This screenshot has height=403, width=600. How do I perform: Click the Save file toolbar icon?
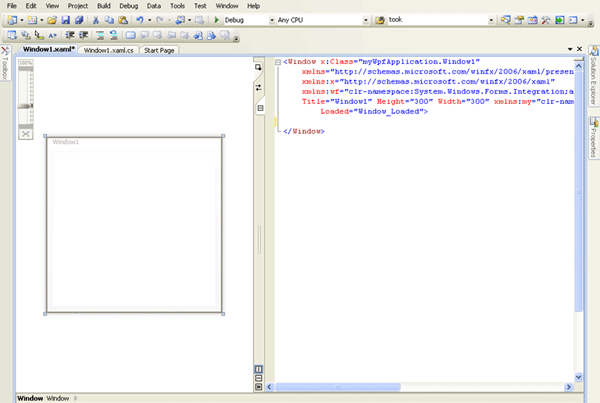click(65, 20)
